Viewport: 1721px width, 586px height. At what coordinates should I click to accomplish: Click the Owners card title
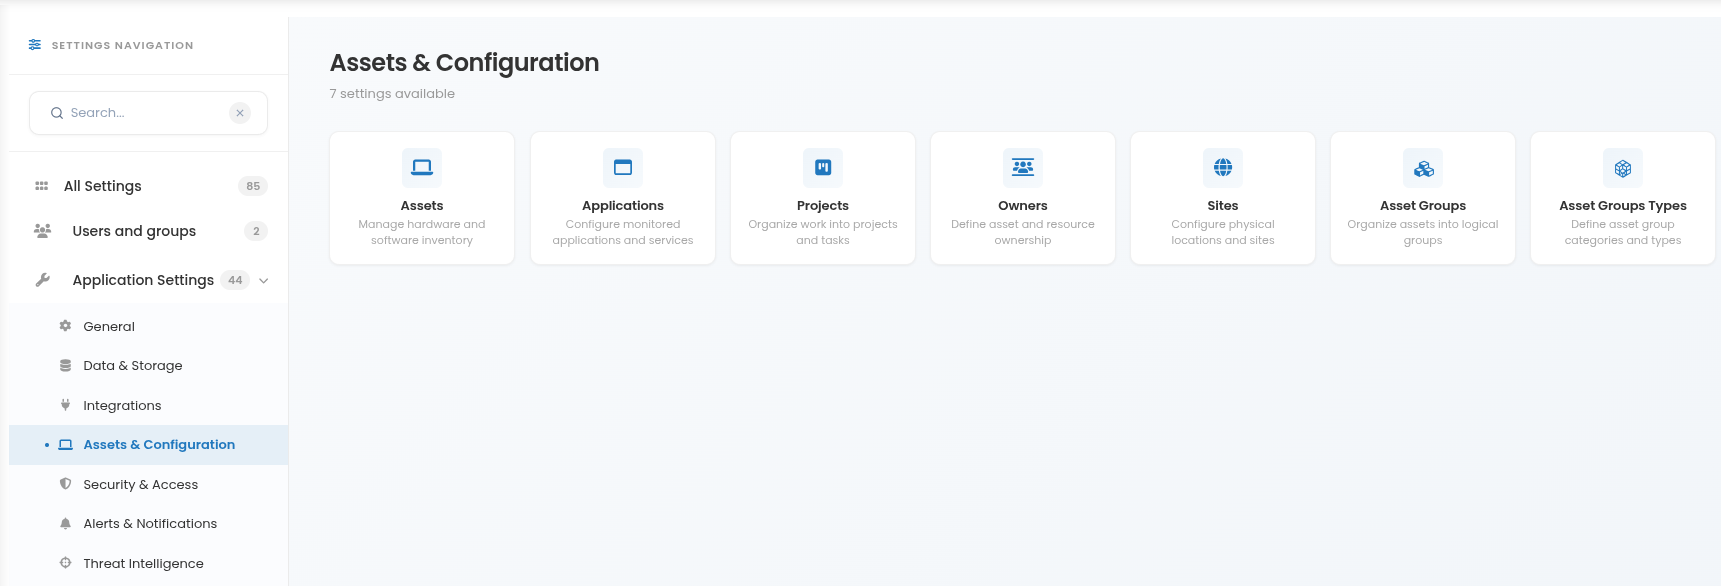coord(1023,206)
